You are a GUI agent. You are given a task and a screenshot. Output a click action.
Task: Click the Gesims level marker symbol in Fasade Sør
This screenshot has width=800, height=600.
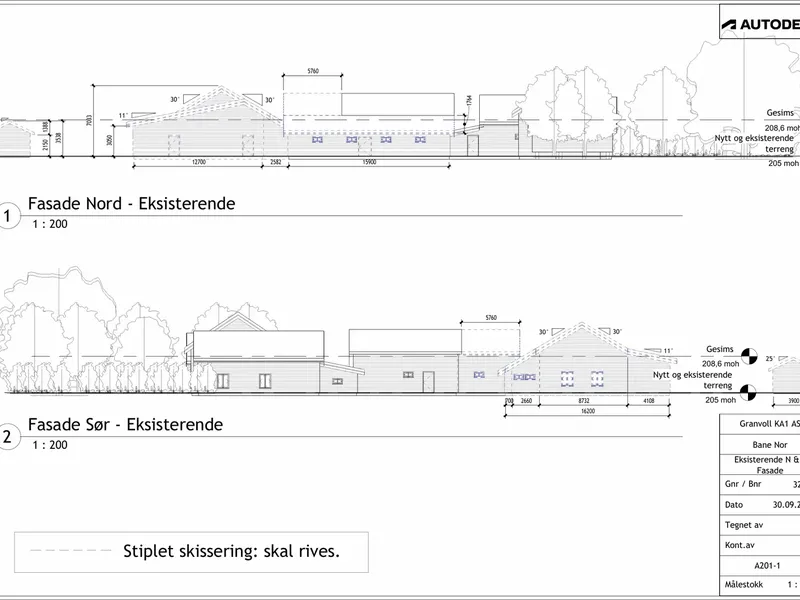coord(749,356)
